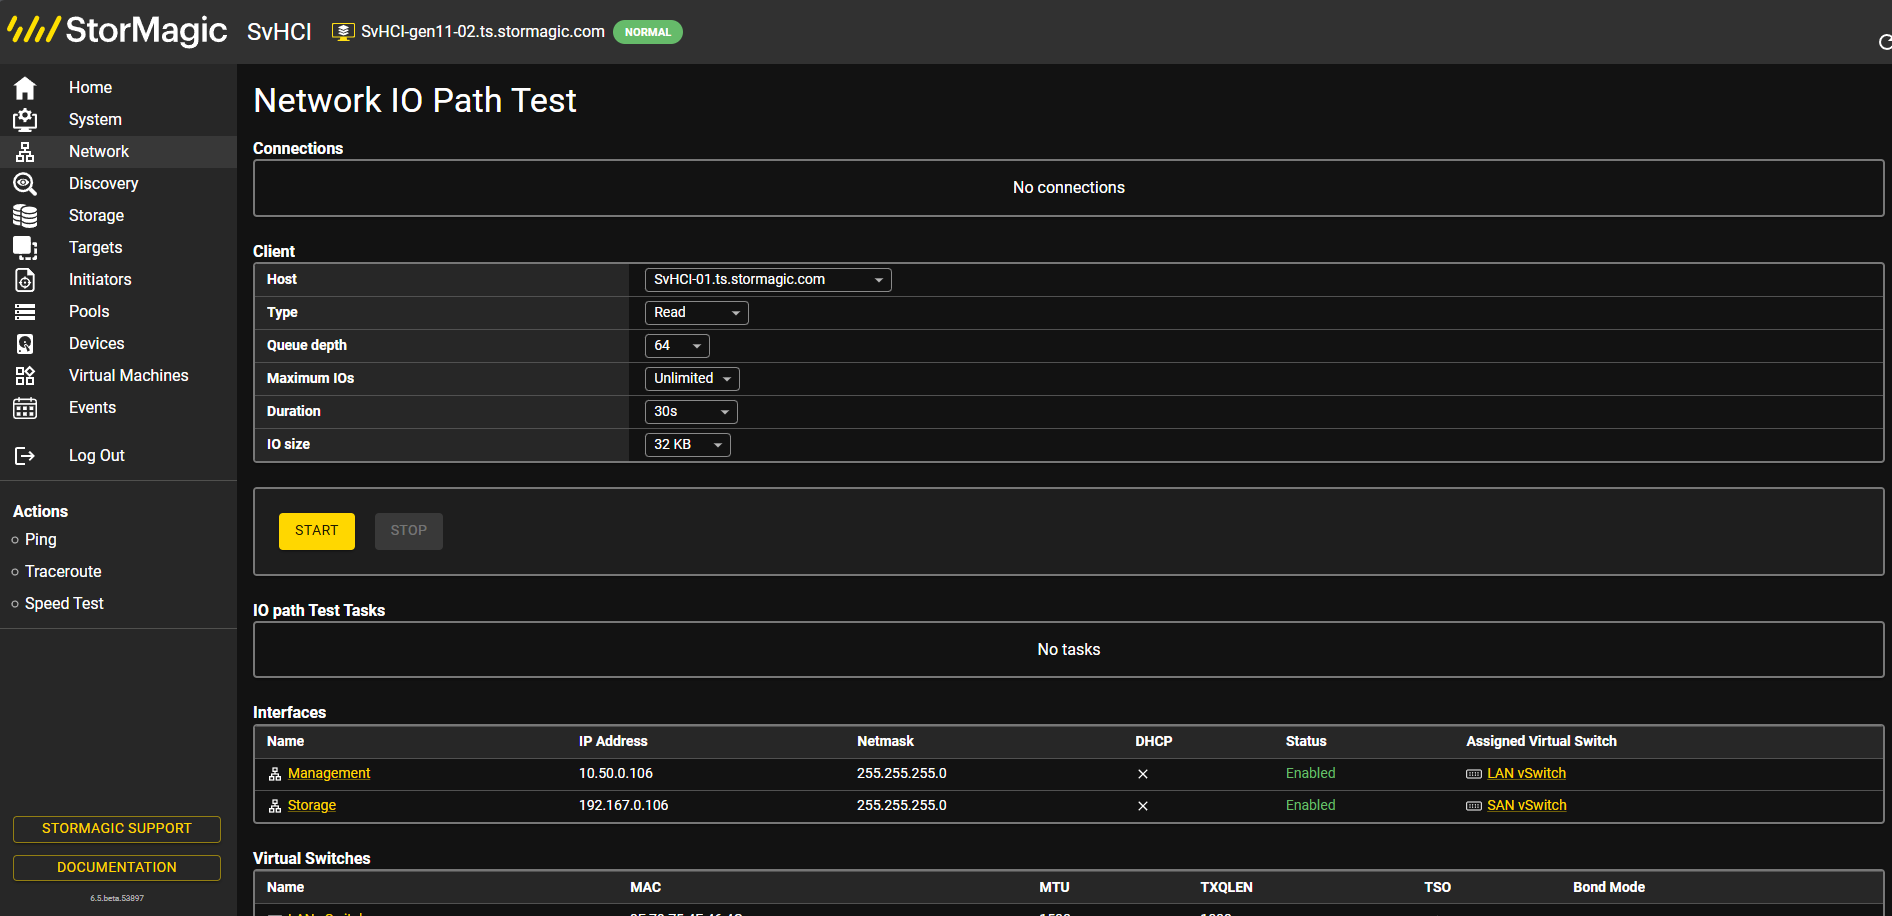Expand the Queue depth dropdown
This screenshot has width=1892, height=916.
point(677,346)
